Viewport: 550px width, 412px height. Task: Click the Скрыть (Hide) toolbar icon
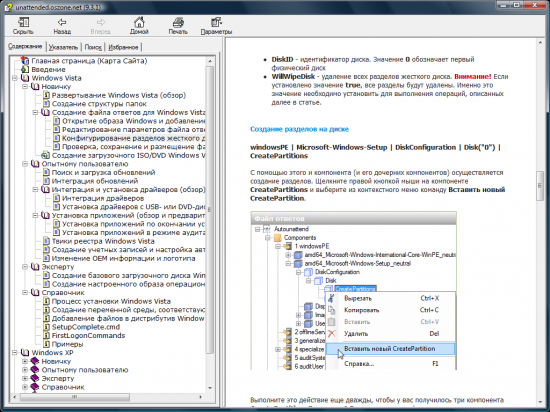tap(23, 23)
